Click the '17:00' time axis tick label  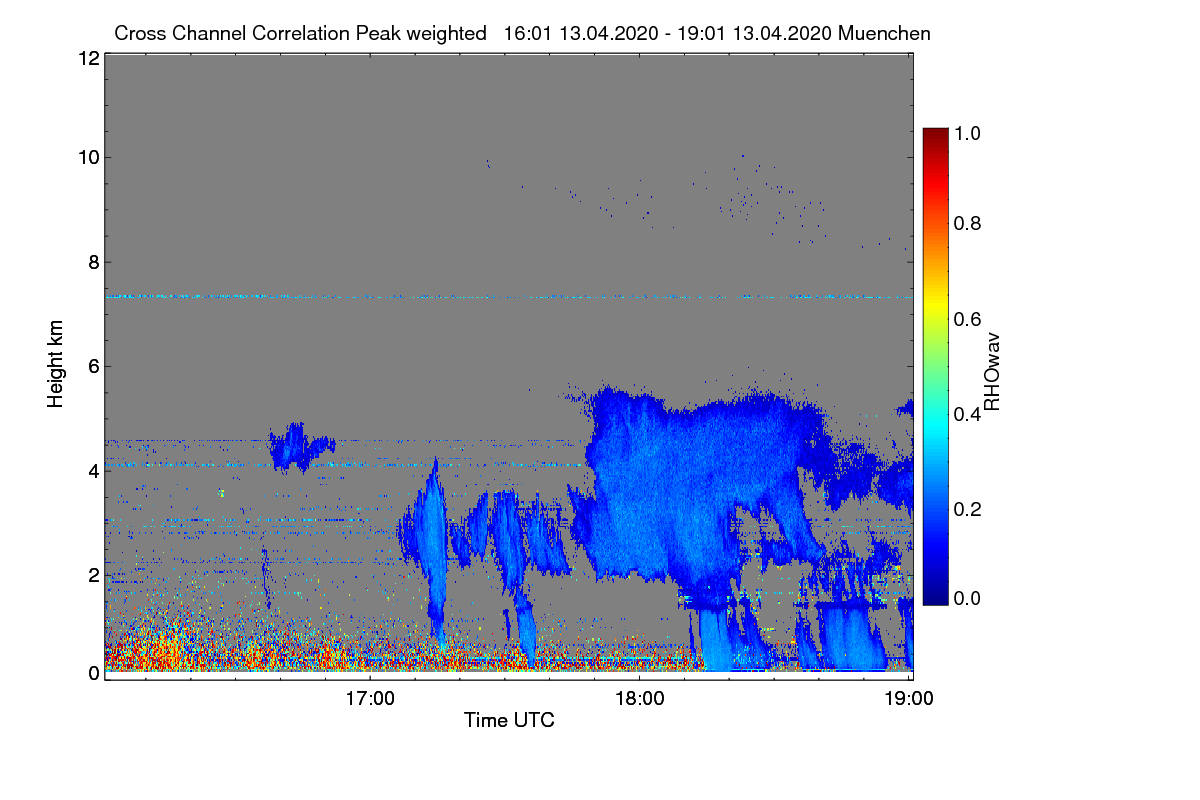click(x=370, y=697)
